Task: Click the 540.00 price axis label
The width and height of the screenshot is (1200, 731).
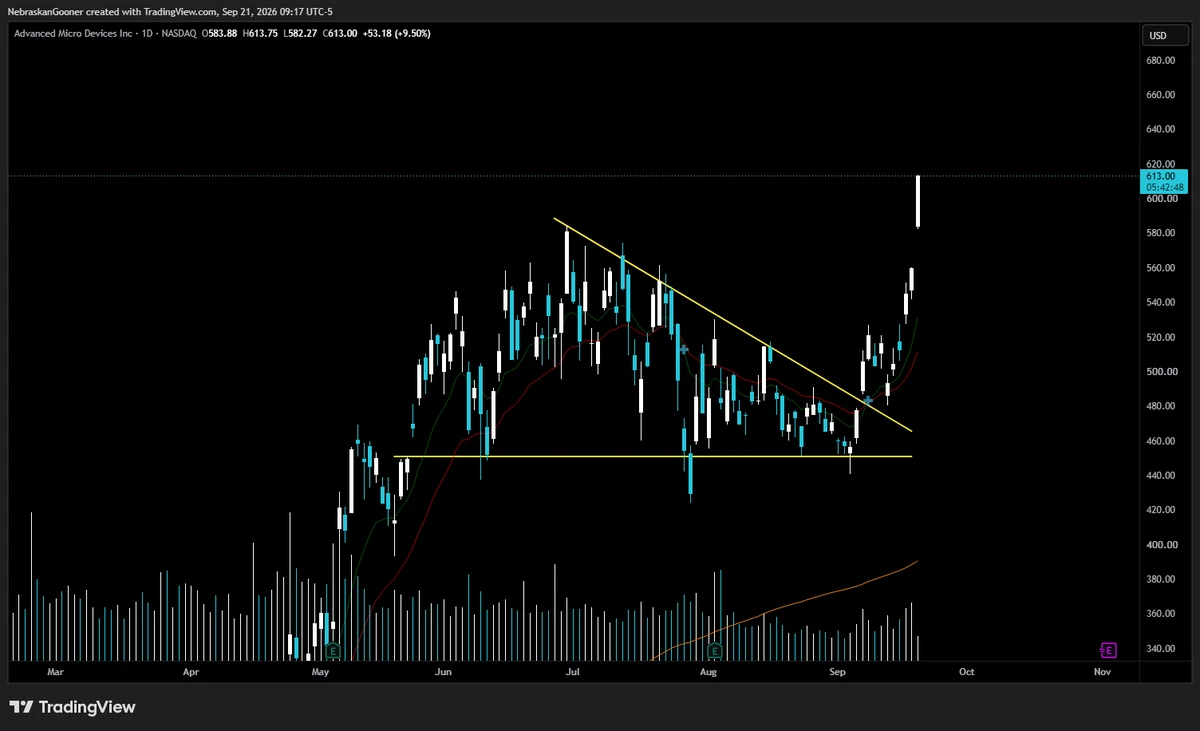Action: click(x=1161, y=303)
